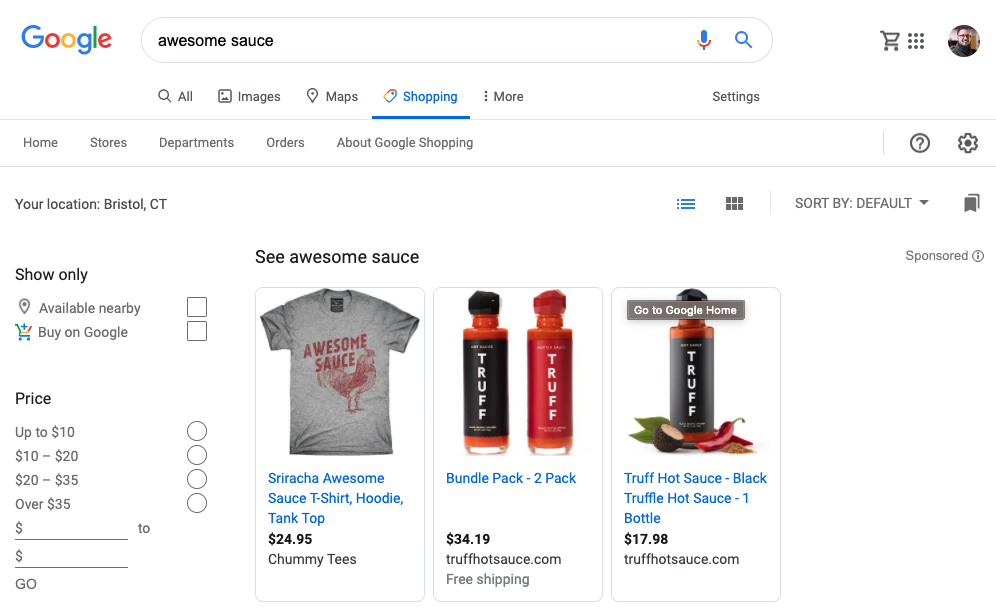
Task: Expand the More search categories menu
Action: click(x=502, y=96)
